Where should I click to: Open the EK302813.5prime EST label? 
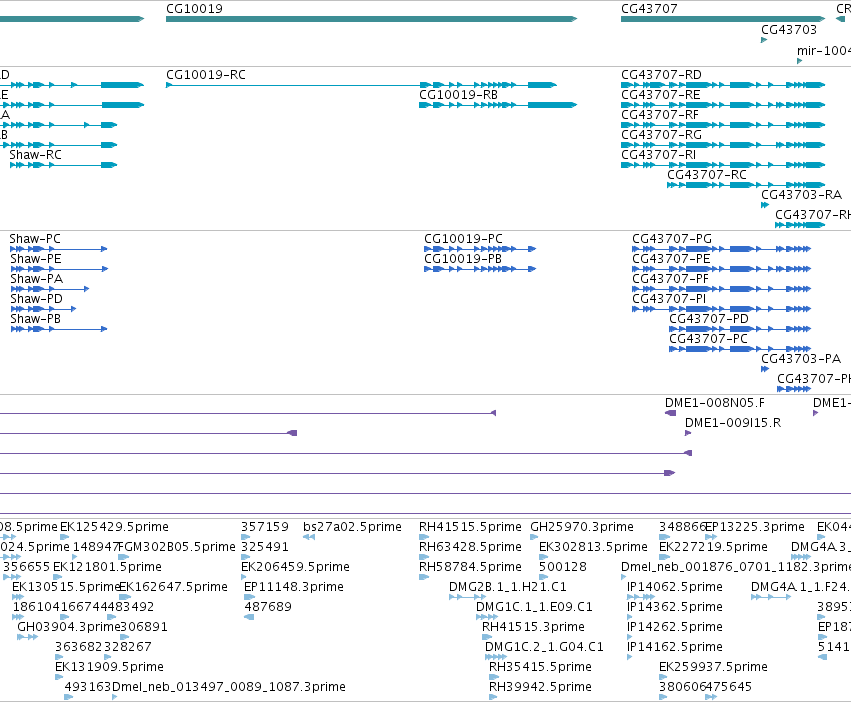point(593,547)
